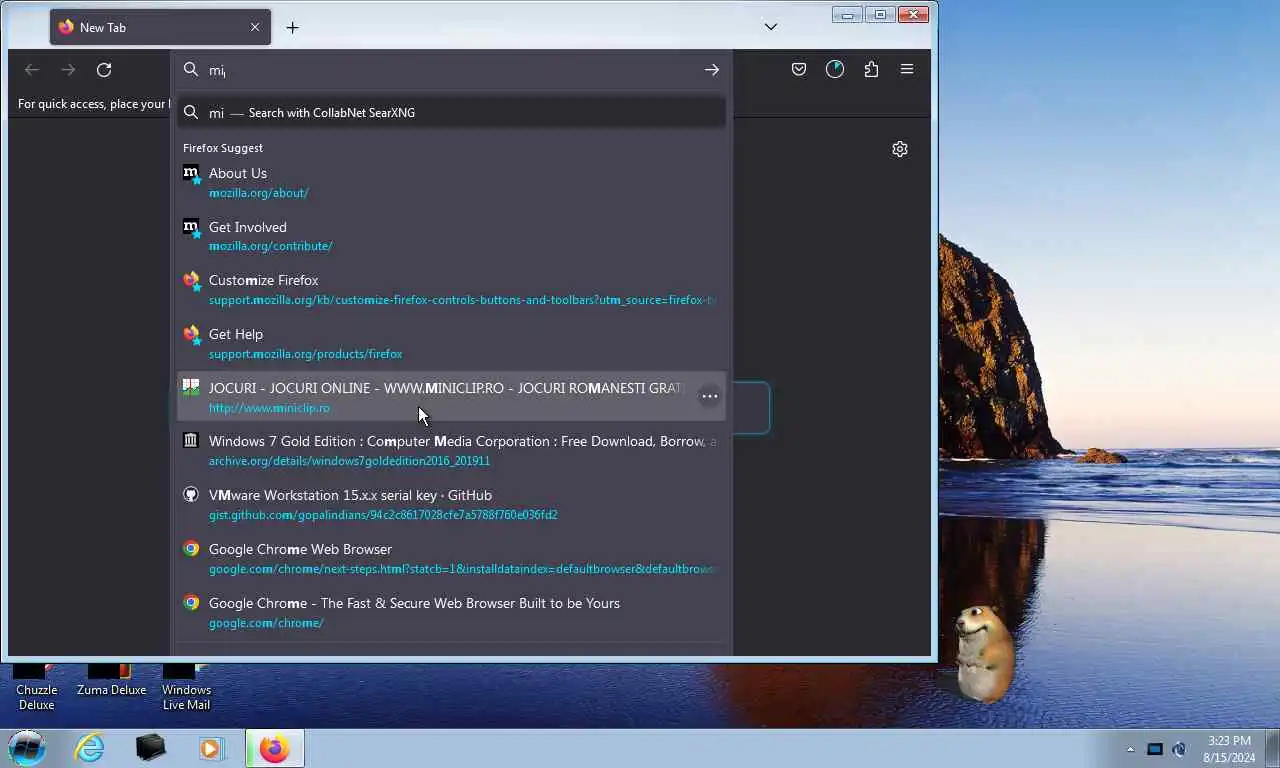Image resolution: width=1280 pixels, height=768 pixels.
Task: Open the Chuzzle Deluxe desktop shortcut
Action: click(37, 687)
